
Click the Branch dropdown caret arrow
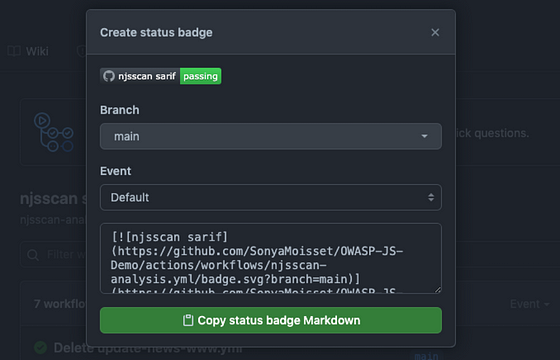click(424, 136)
